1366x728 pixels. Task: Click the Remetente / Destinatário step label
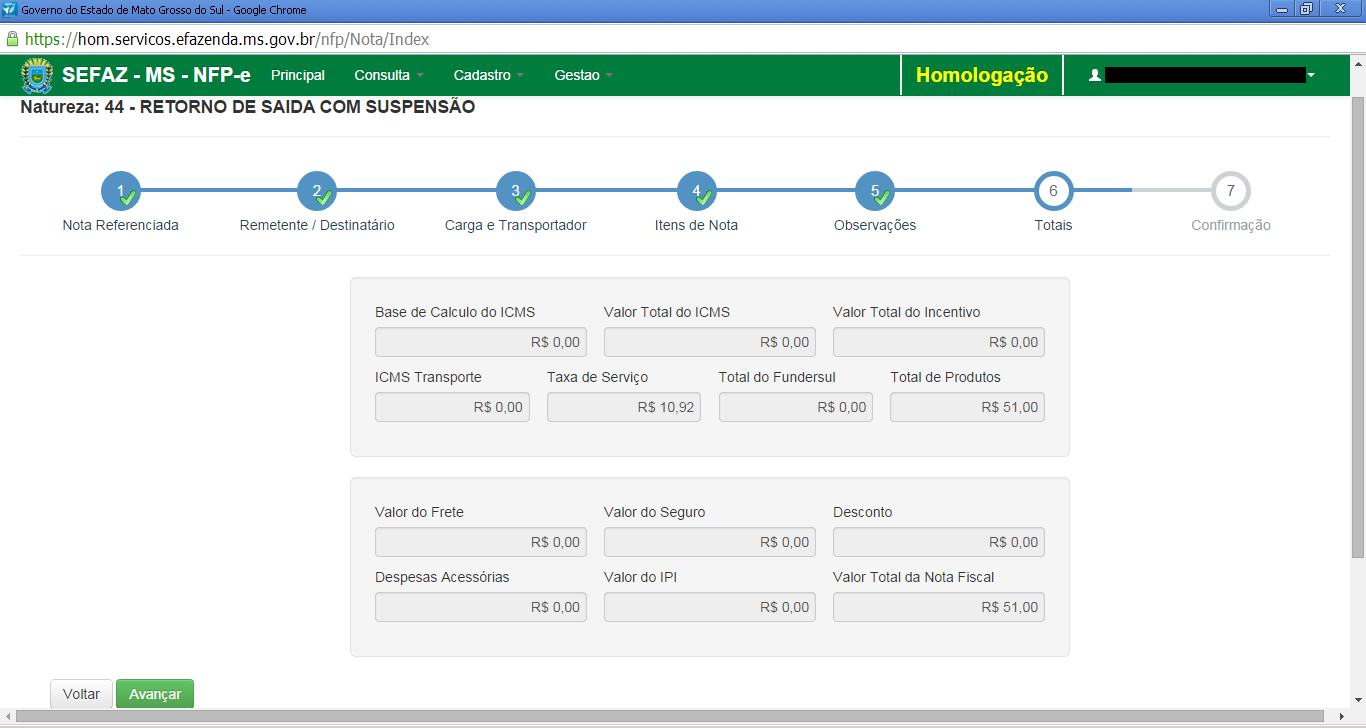[x=317, y=225]
